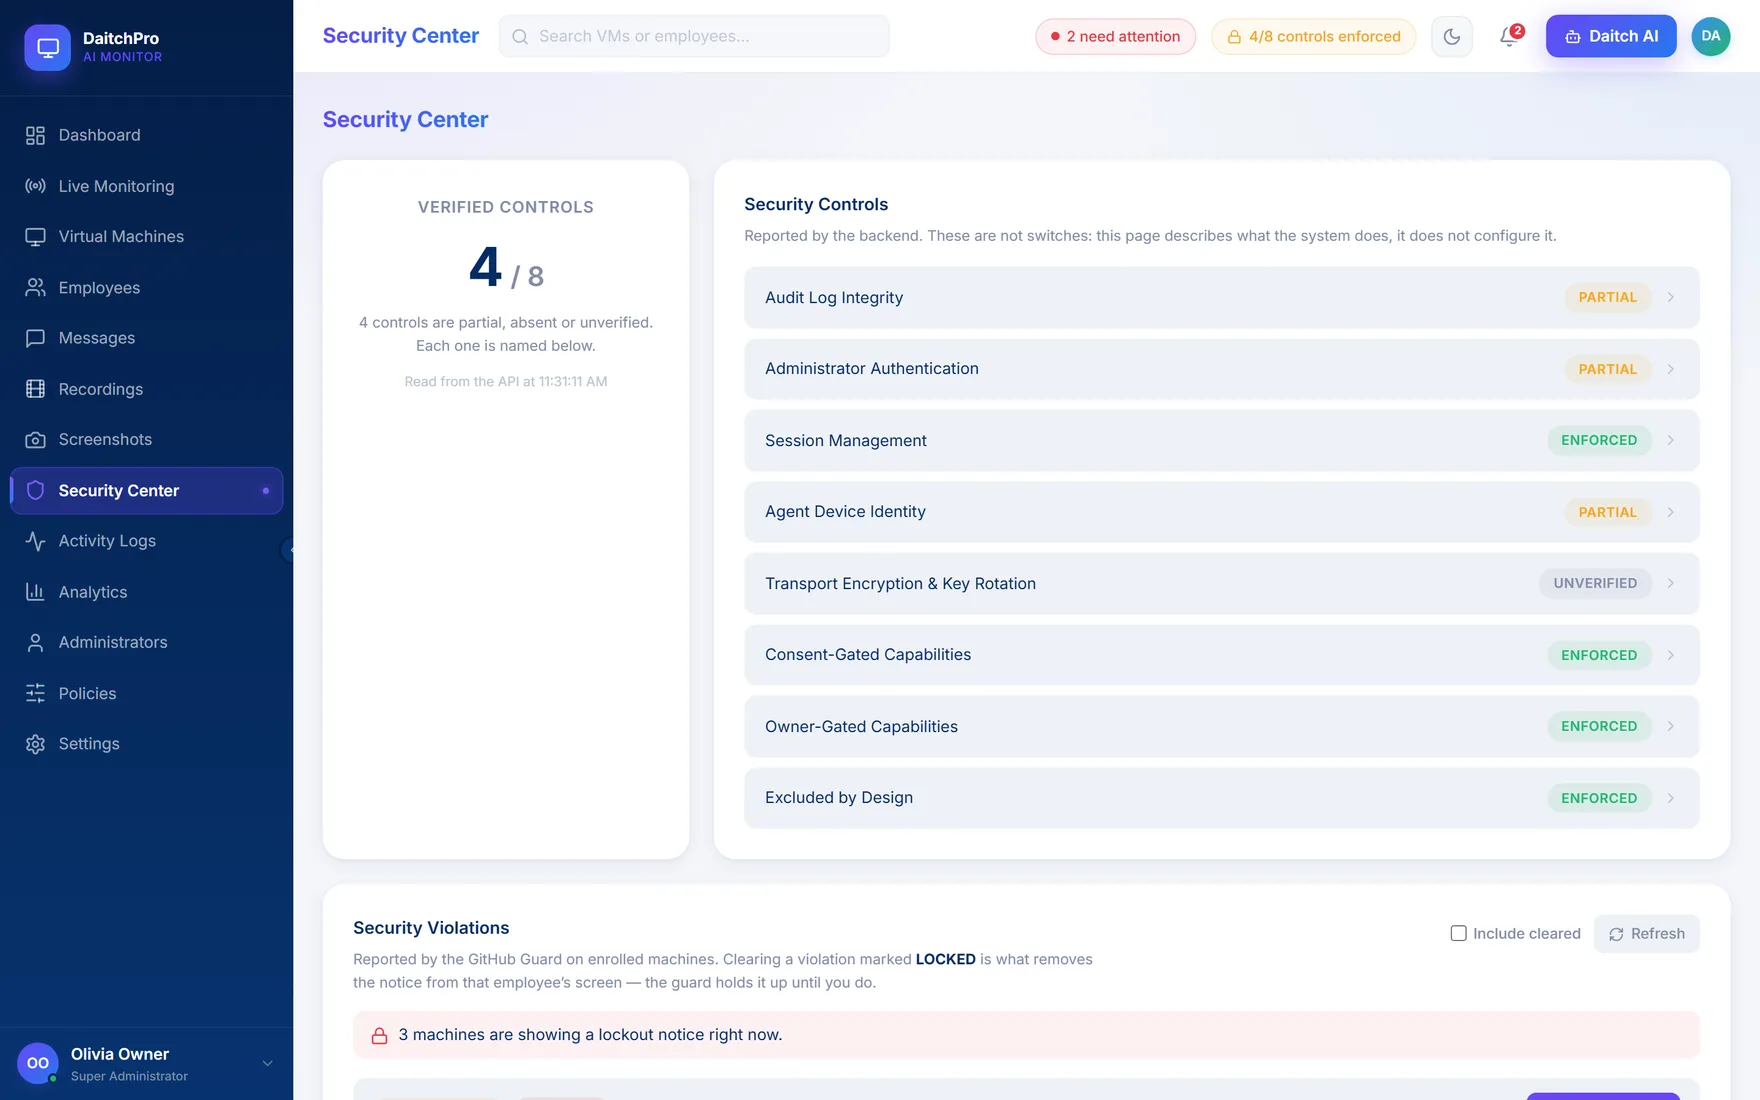
Task: Open the Consent-Gated Capabilities row
Action: [1221, 655]
